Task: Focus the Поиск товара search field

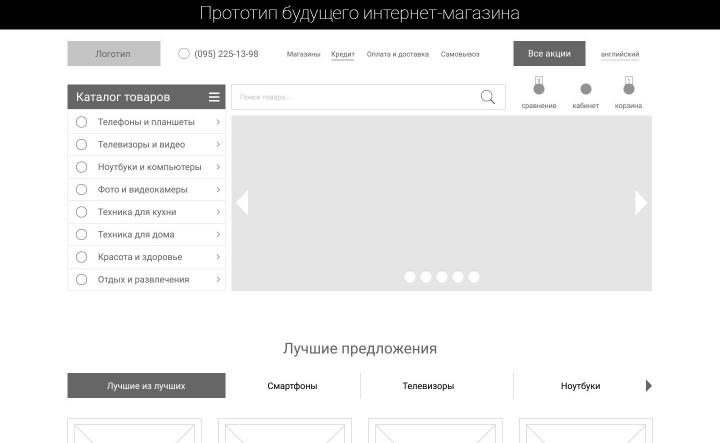Action: point(368,97)
